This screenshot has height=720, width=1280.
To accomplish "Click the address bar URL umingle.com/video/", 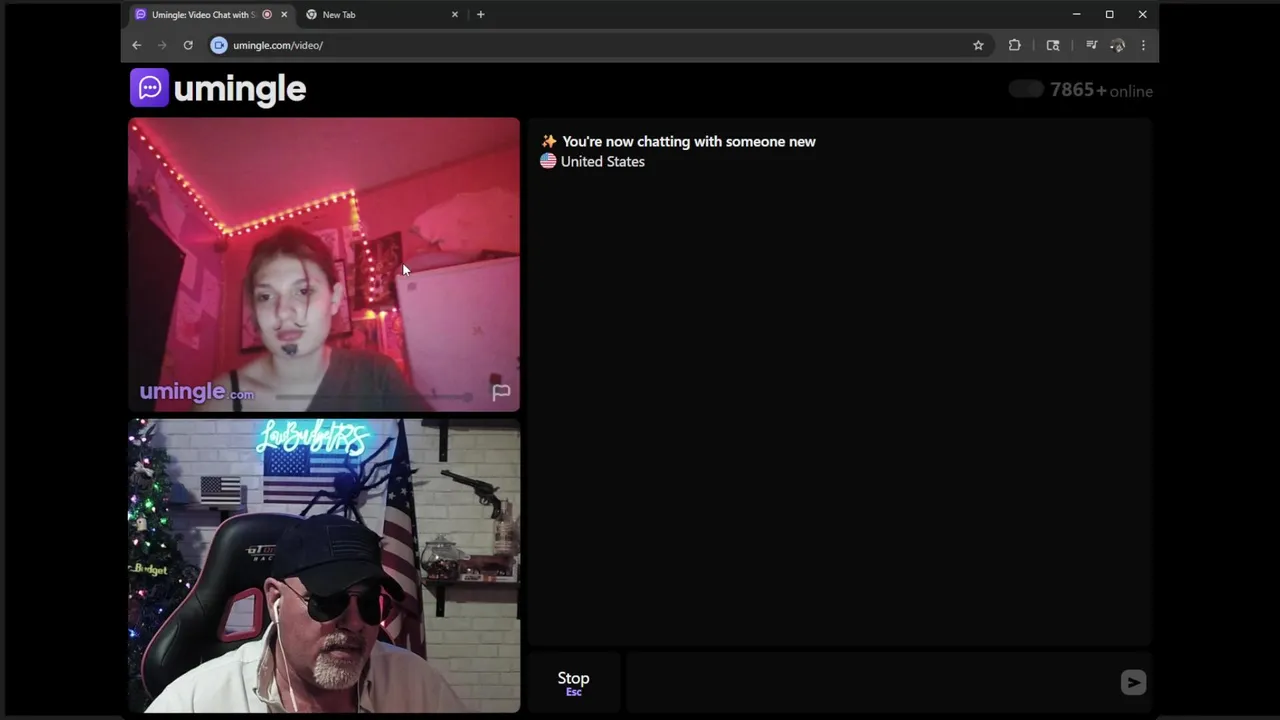I will coord(278,45).
